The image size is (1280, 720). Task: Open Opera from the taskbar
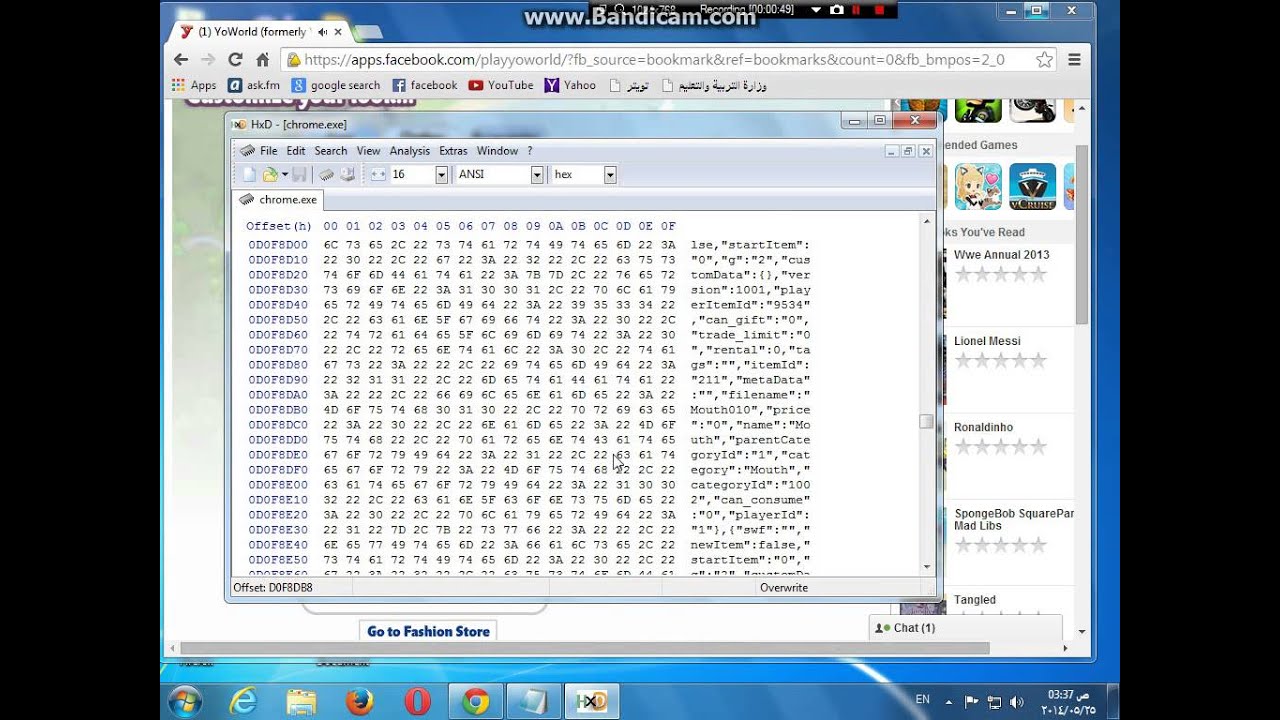click(x=417, y=701)
